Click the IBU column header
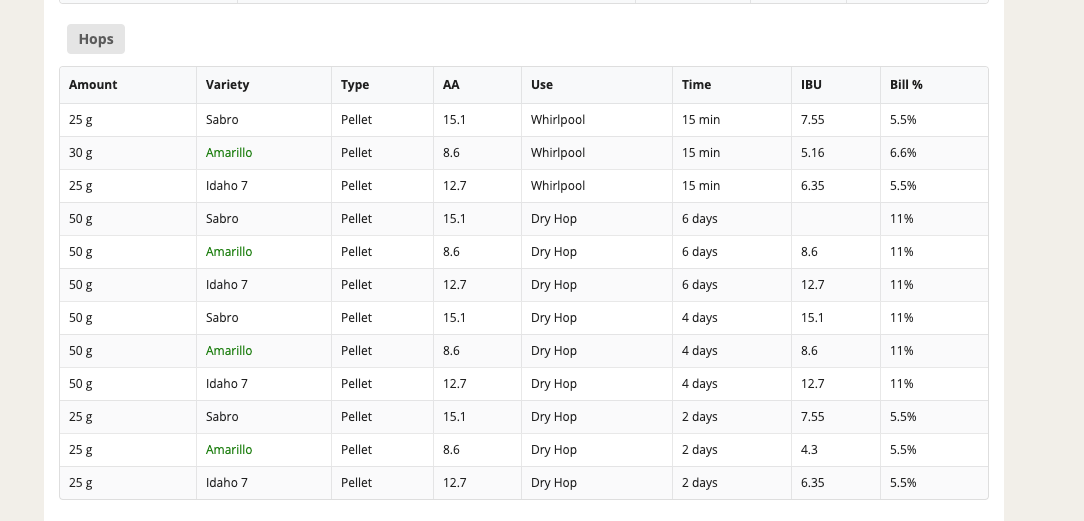 (812, 84)
